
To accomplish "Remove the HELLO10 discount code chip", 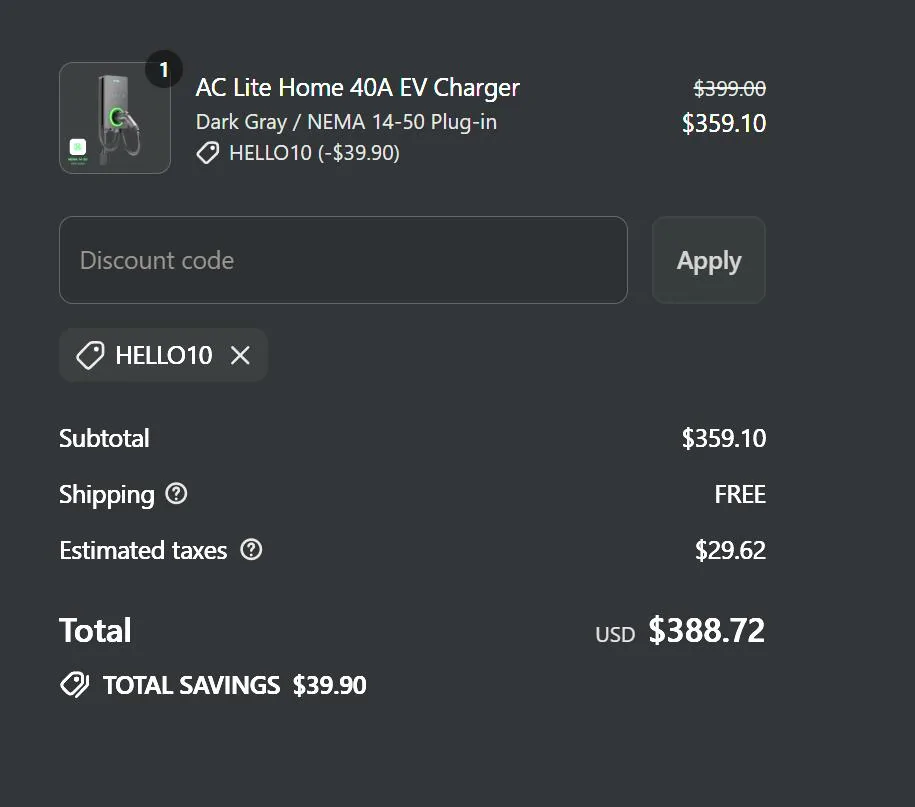I will (240, 355).
